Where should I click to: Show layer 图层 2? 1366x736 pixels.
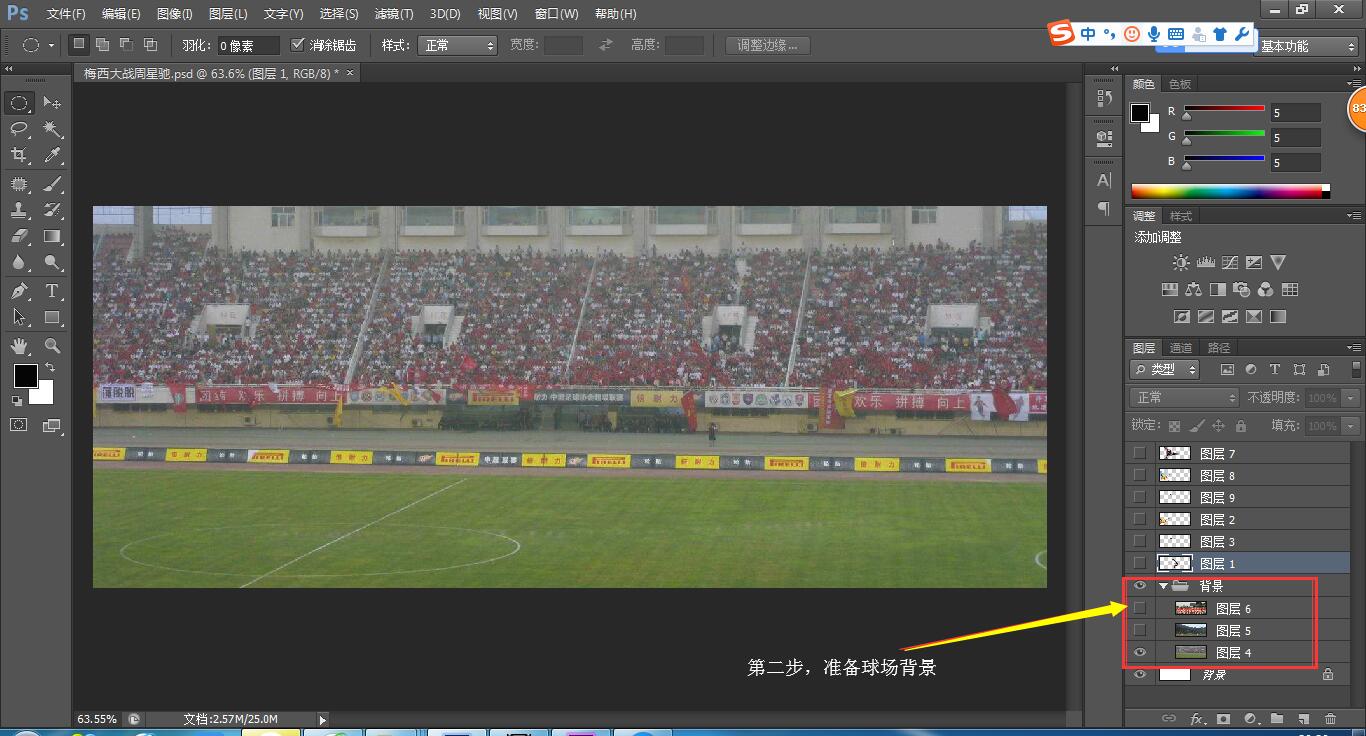coord(1140,519)
